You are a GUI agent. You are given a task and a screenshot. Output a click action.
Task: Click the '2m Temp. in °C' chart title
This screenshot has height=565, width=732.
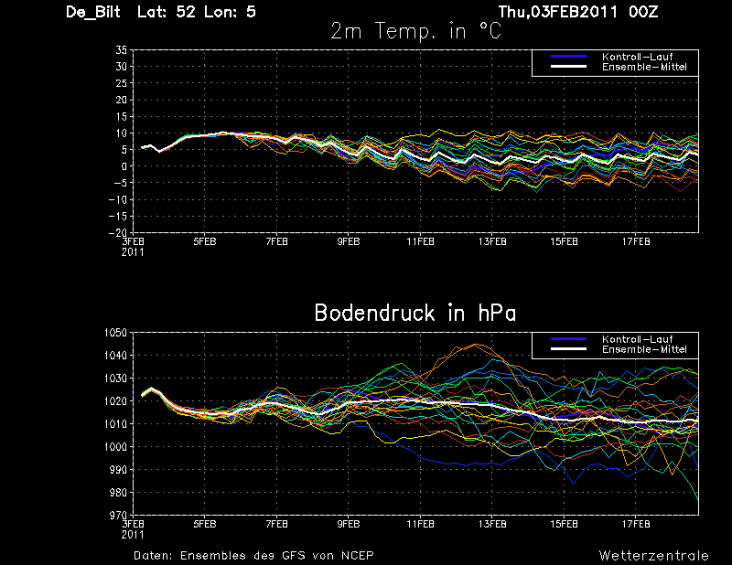pyautogui.click(x=416, y=31)
